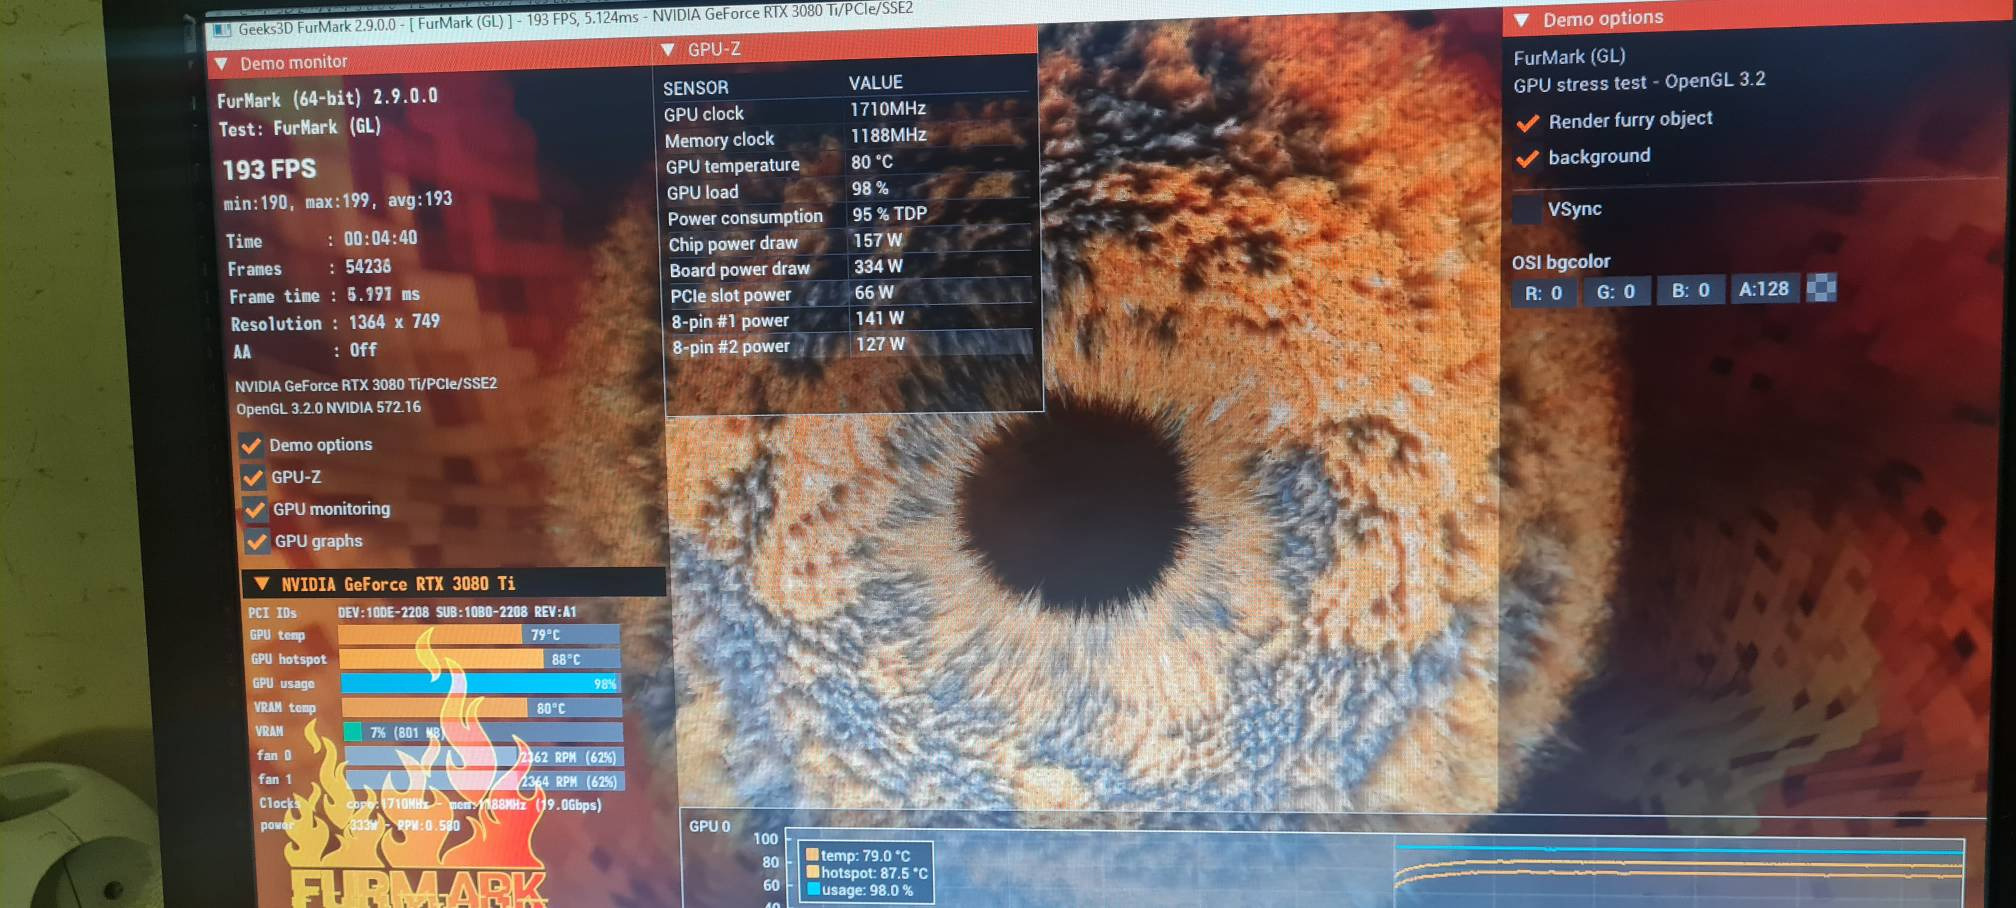Image resolution: width=2016 pixels, height=908 pixels.
Task: Click the R: 0 color field
Action: 1543,293
